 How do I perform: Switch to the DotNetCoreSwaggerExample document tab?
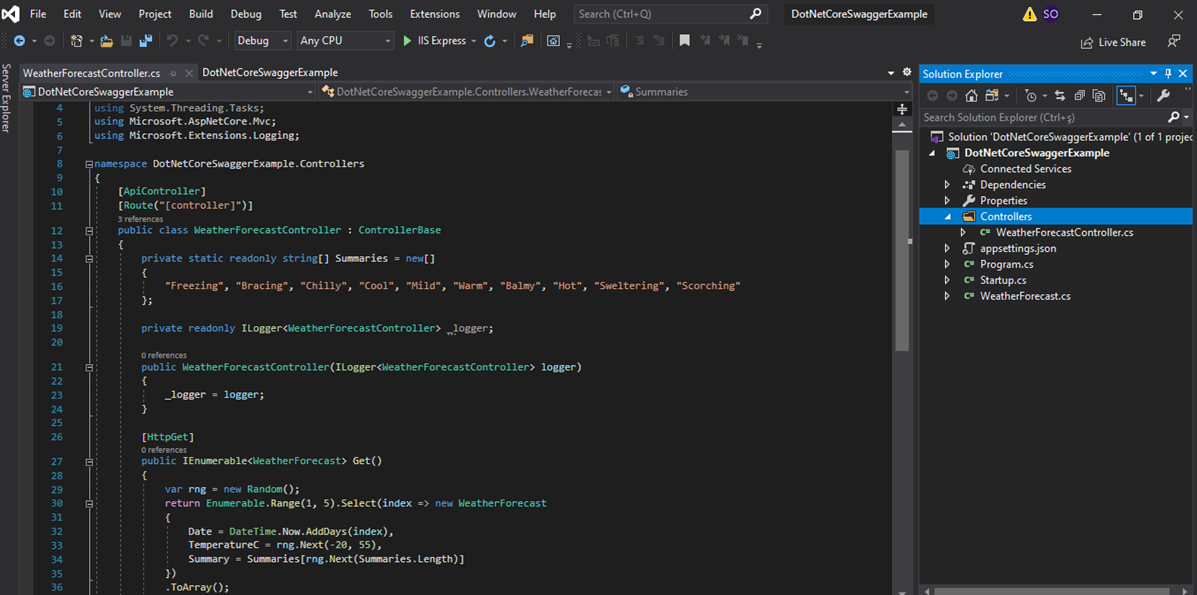point(270,73)
